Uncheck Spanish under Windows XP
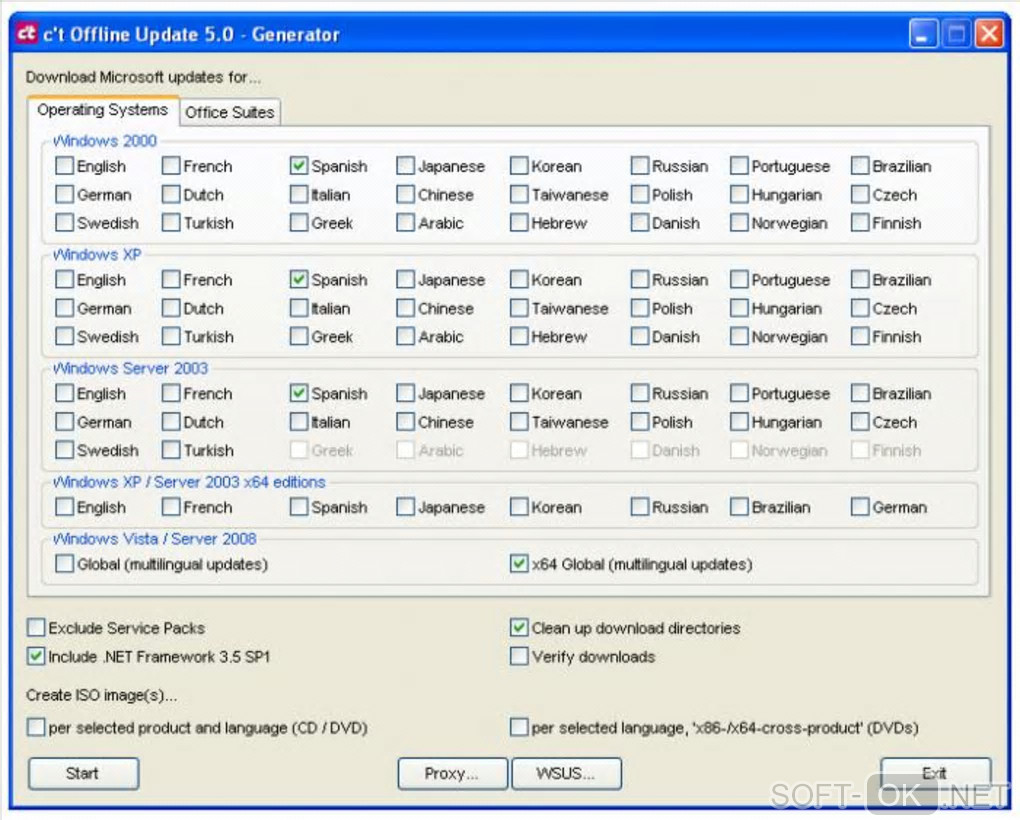This screenshot has width=1020, height=820. click(x=299, y=280)
